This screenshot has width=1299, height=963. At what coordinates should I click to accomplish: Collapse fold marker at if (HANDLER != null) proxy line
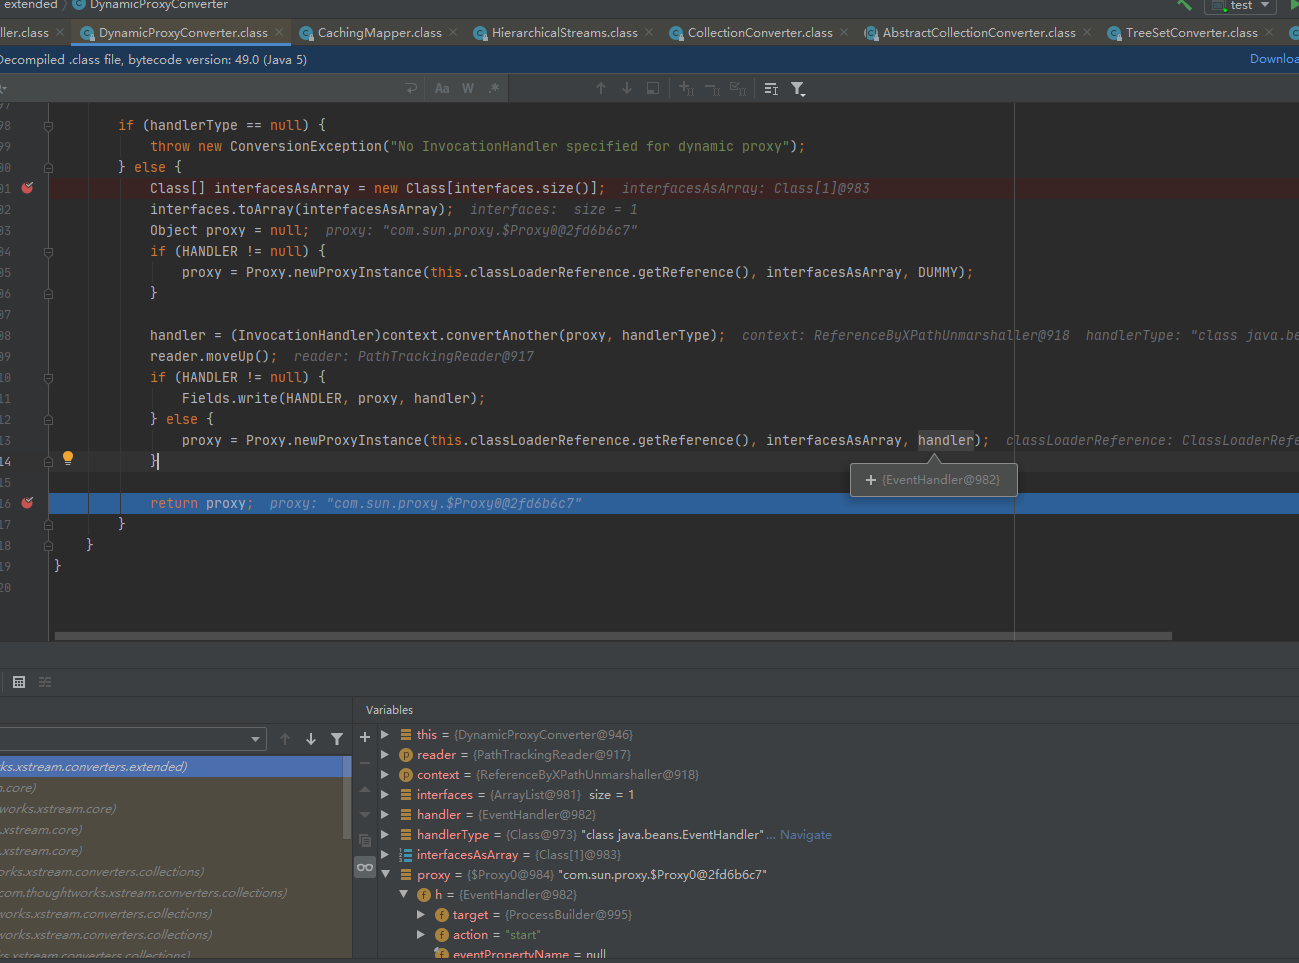48,251
